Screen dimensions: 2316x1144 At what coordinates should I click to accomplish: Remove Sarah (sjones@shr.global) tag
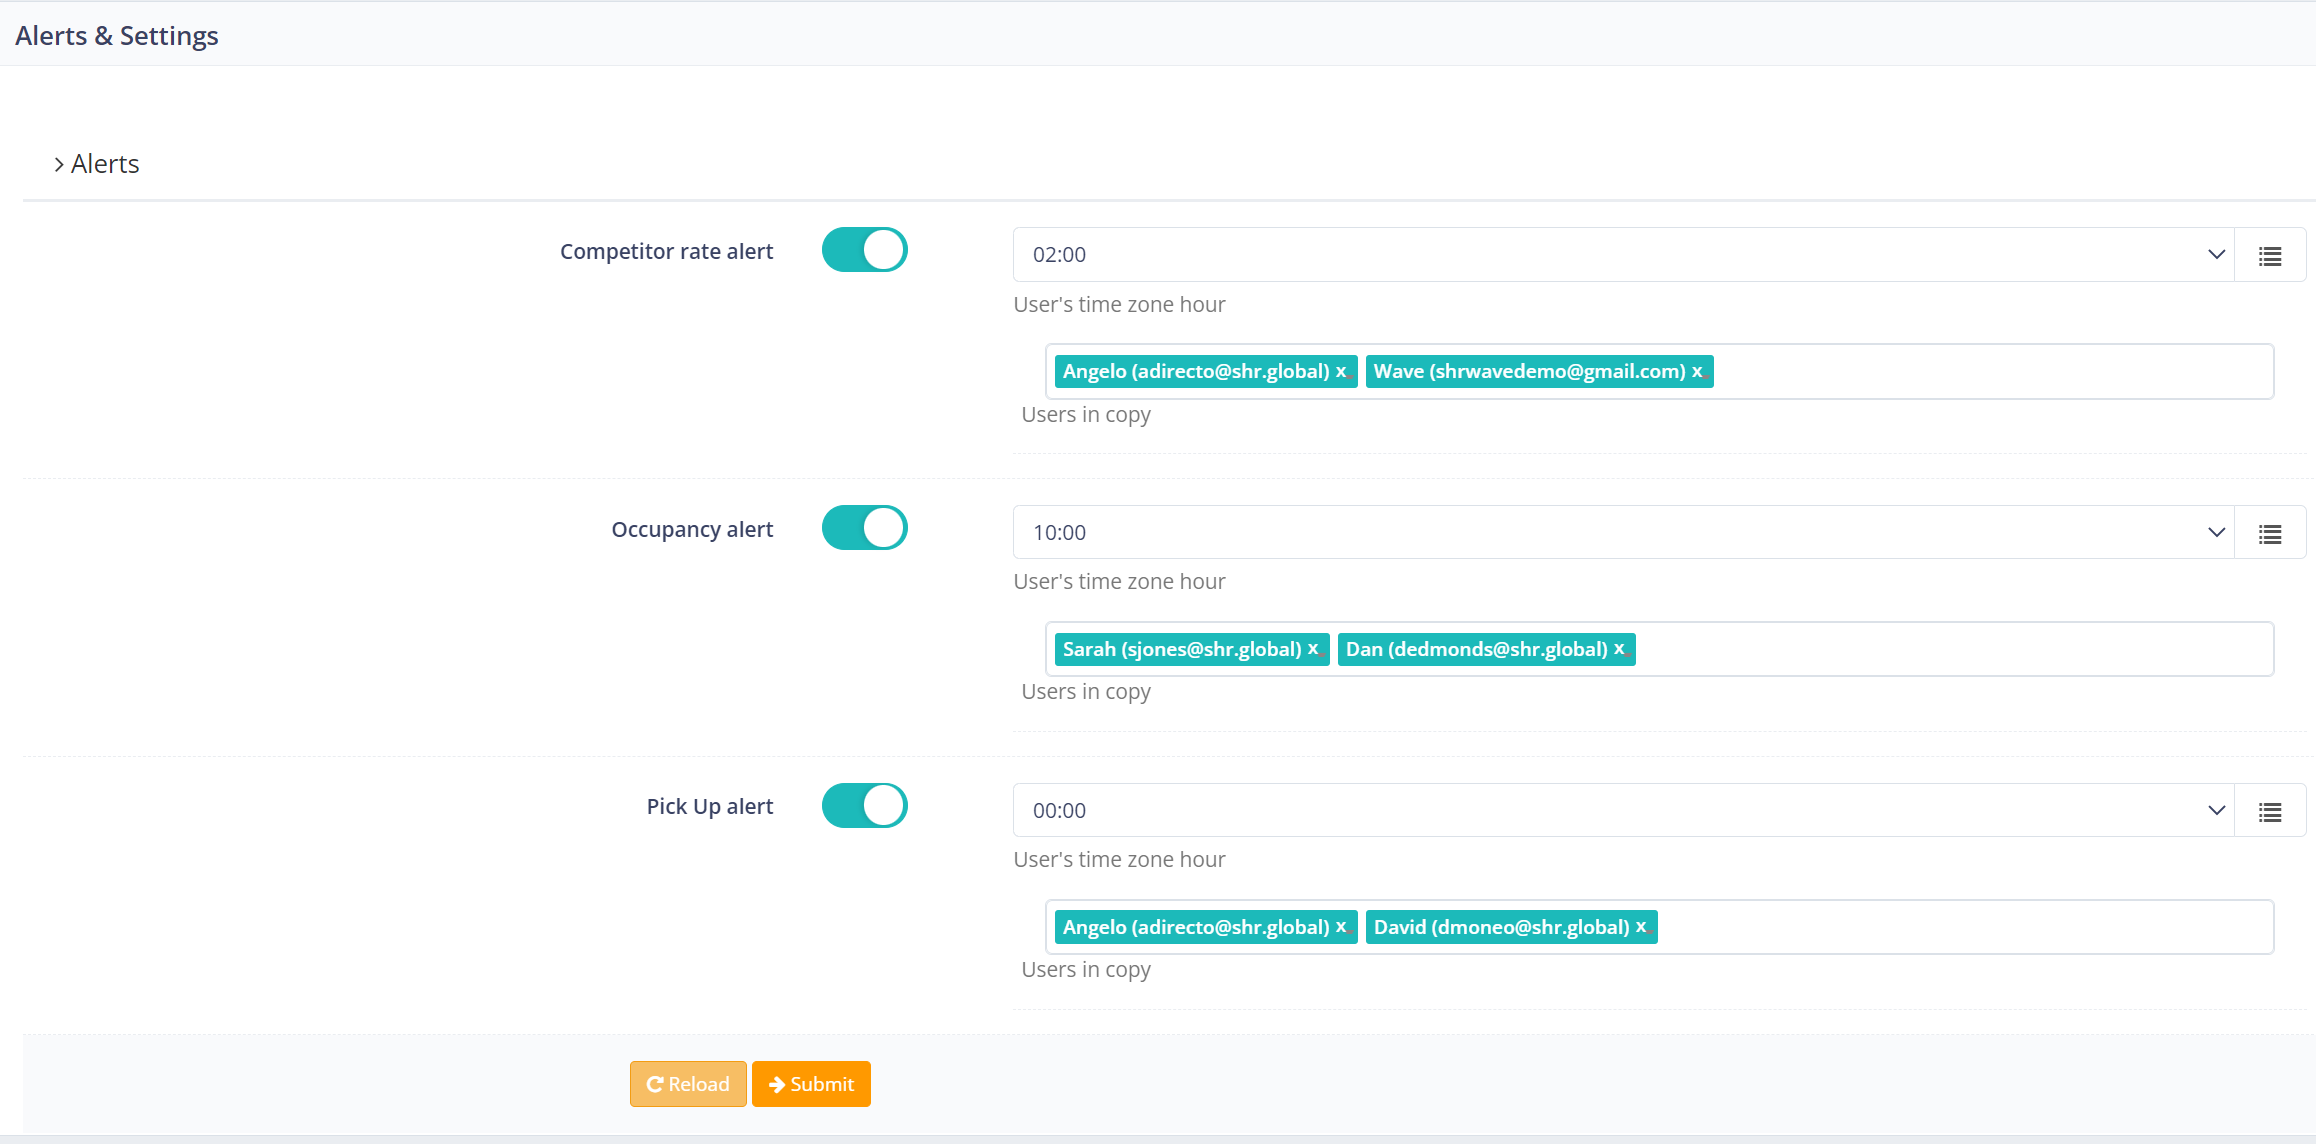pyautogui.click(x=1313, y=649)
